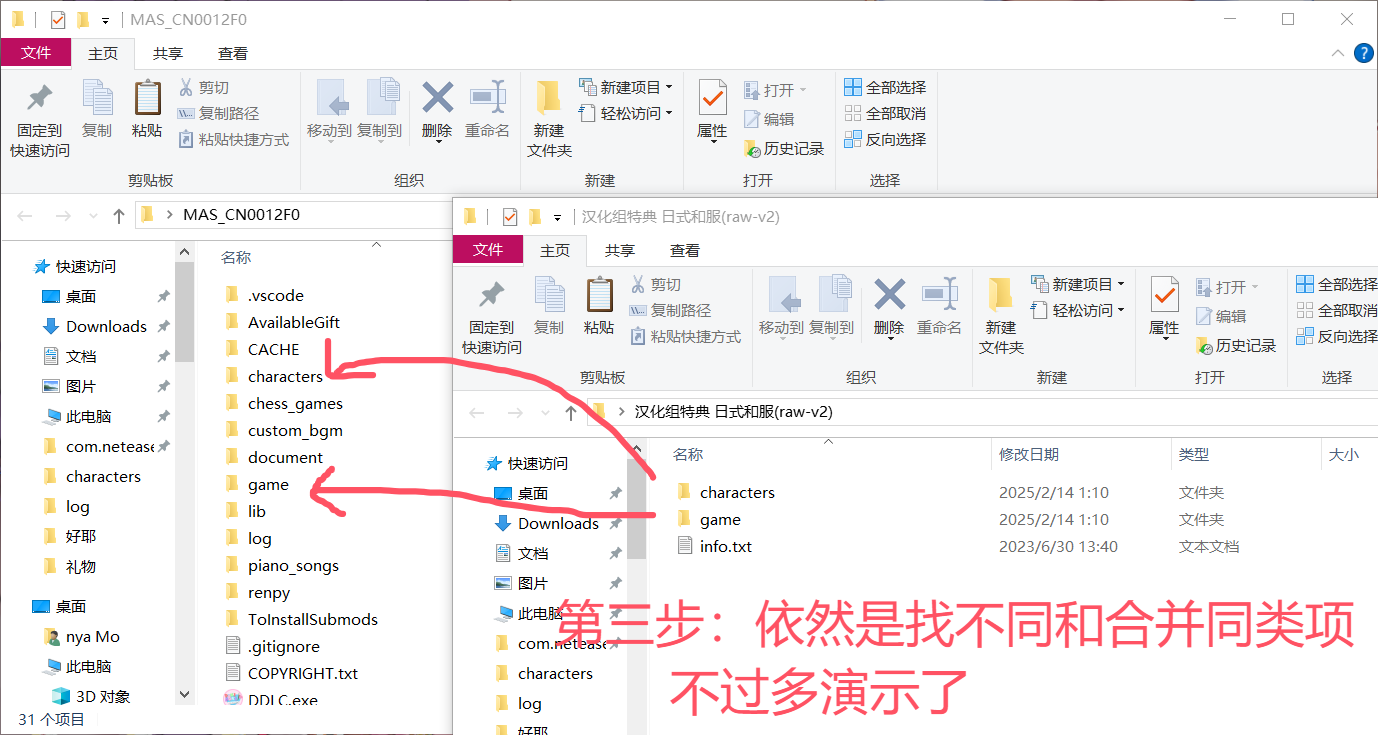The image size is (1378, 735).
Task: Click 反向选择 in the back window
Action: click(885, 139)
